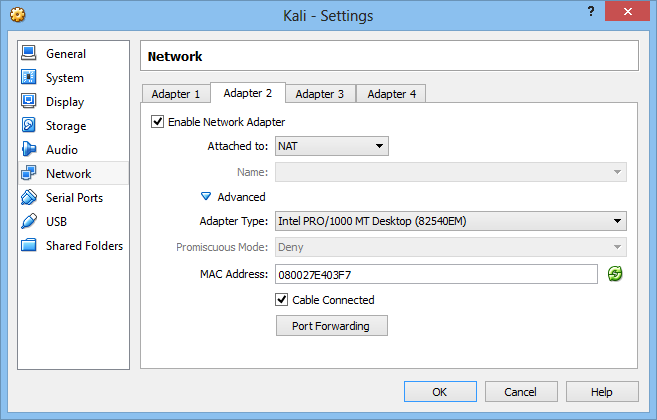Open the Attached to NAT dropdown
The width and height of the screenshot is (657, 420).
tap(331, 146)
